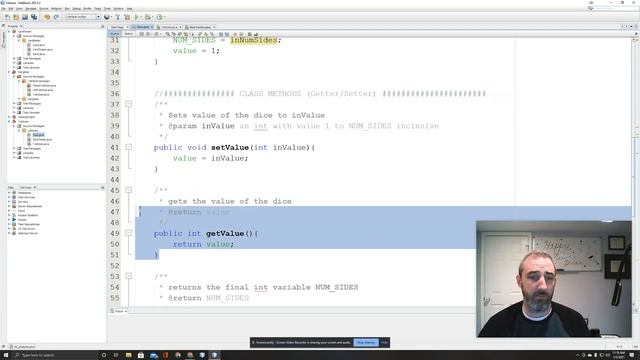Click the New Project toolbar icon

16,17
